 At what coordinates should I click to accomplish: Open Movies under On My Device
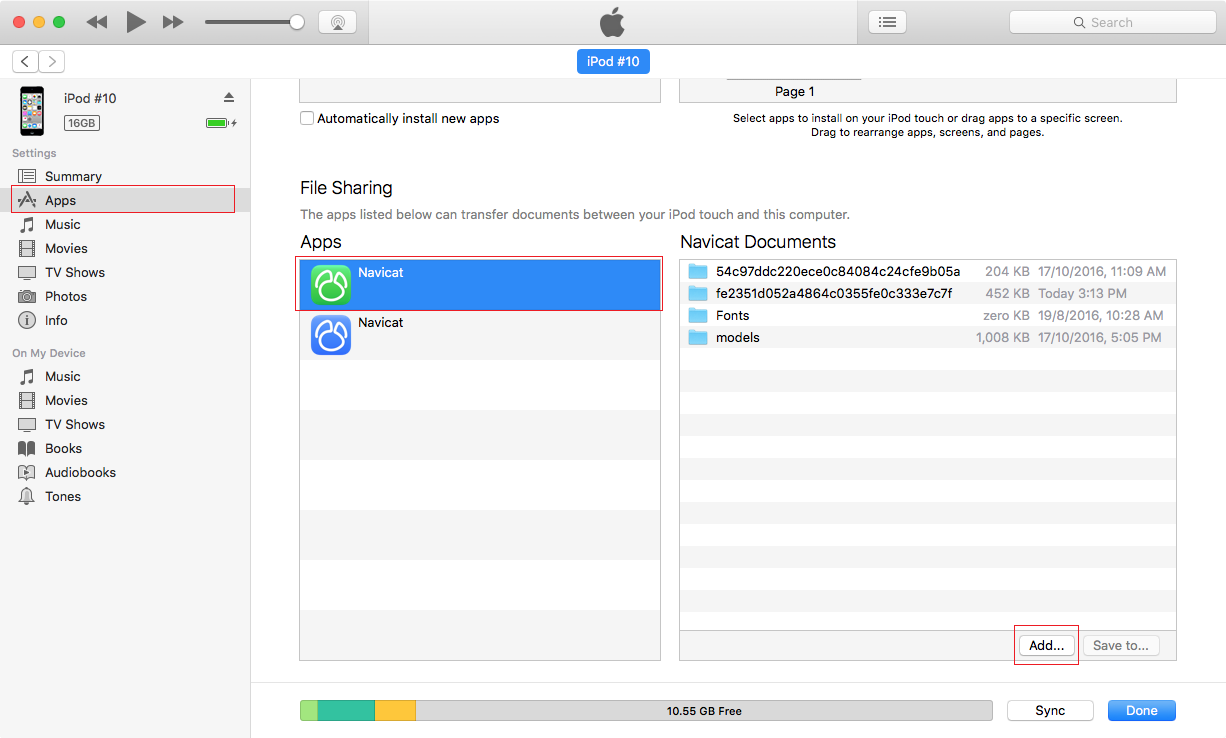(x=125, y=400)
